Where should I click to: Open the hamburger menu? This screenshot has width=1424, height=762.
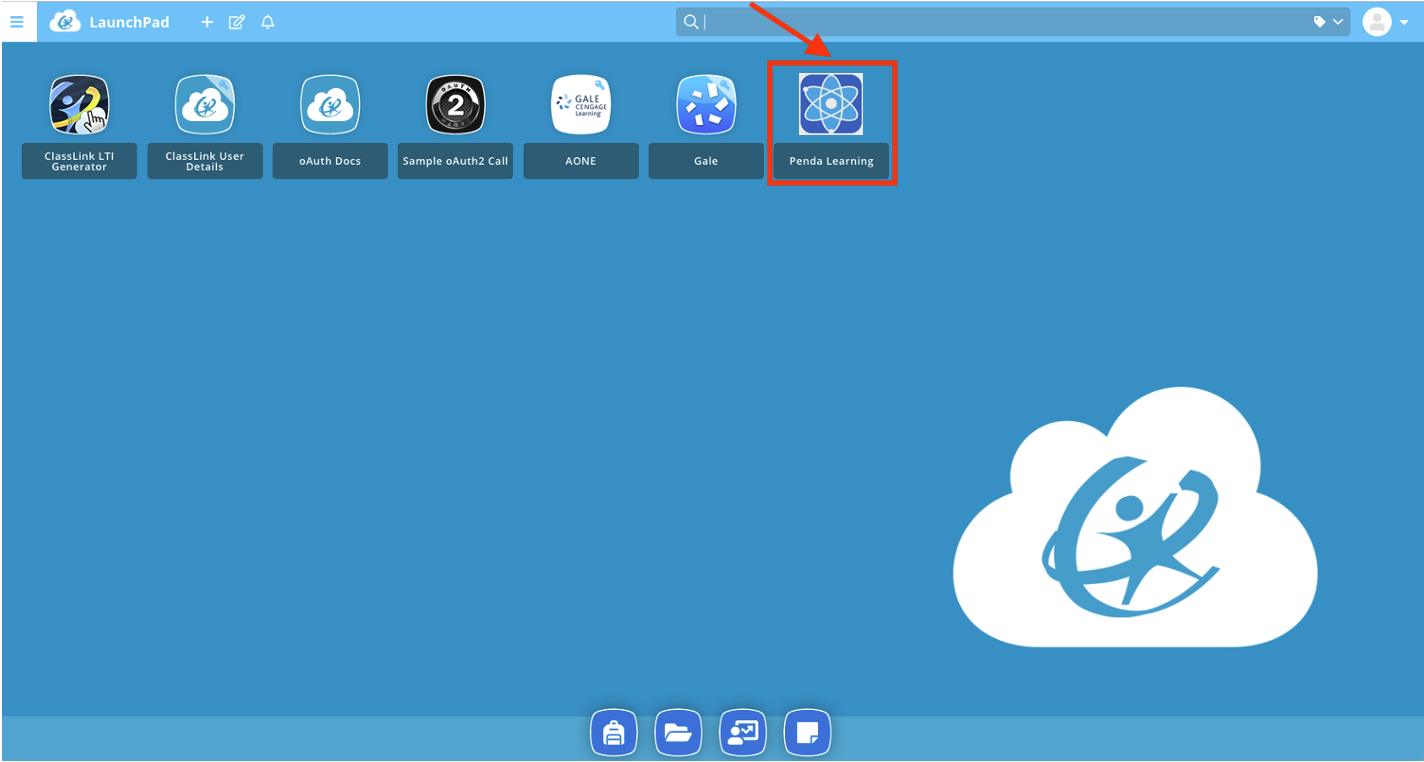click(17, 21)
